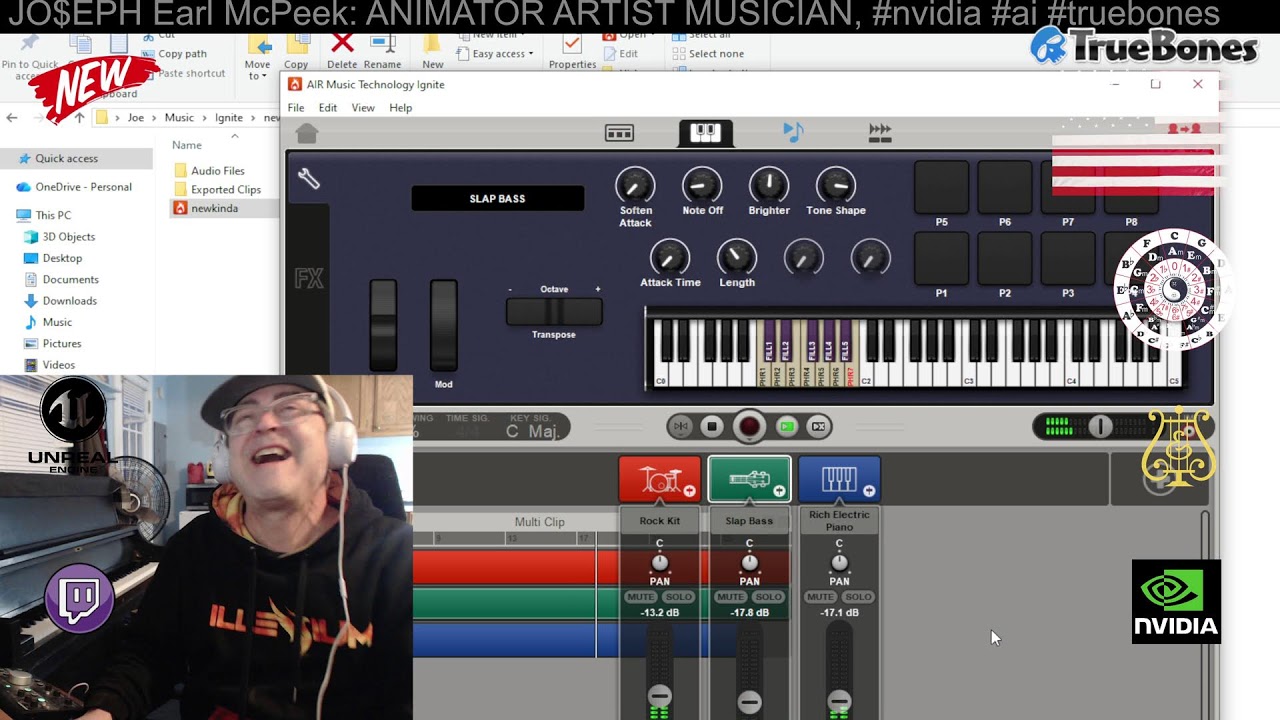The width and height of the screenshot is (1280, 720).
Task: Select newkinda file in File Explorer
Action: (x=213, y=208)
